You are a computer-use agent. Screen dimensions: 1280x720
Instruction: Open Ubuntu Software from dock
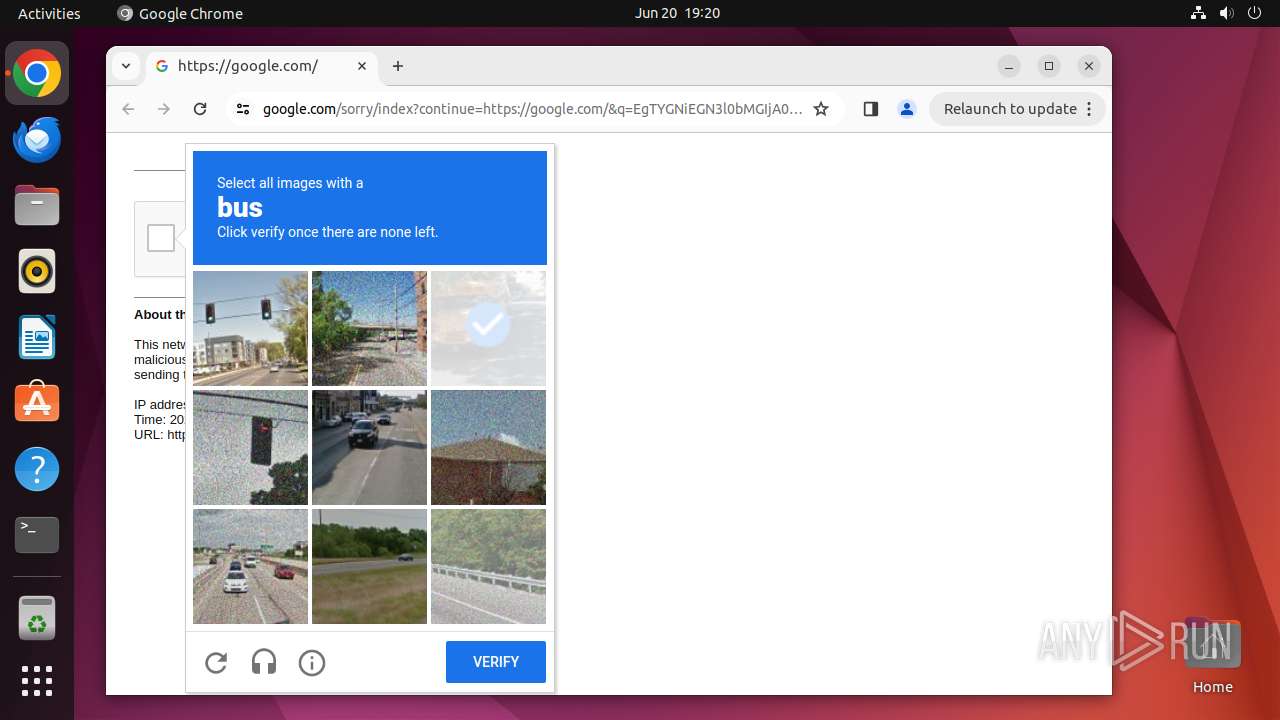37,403
